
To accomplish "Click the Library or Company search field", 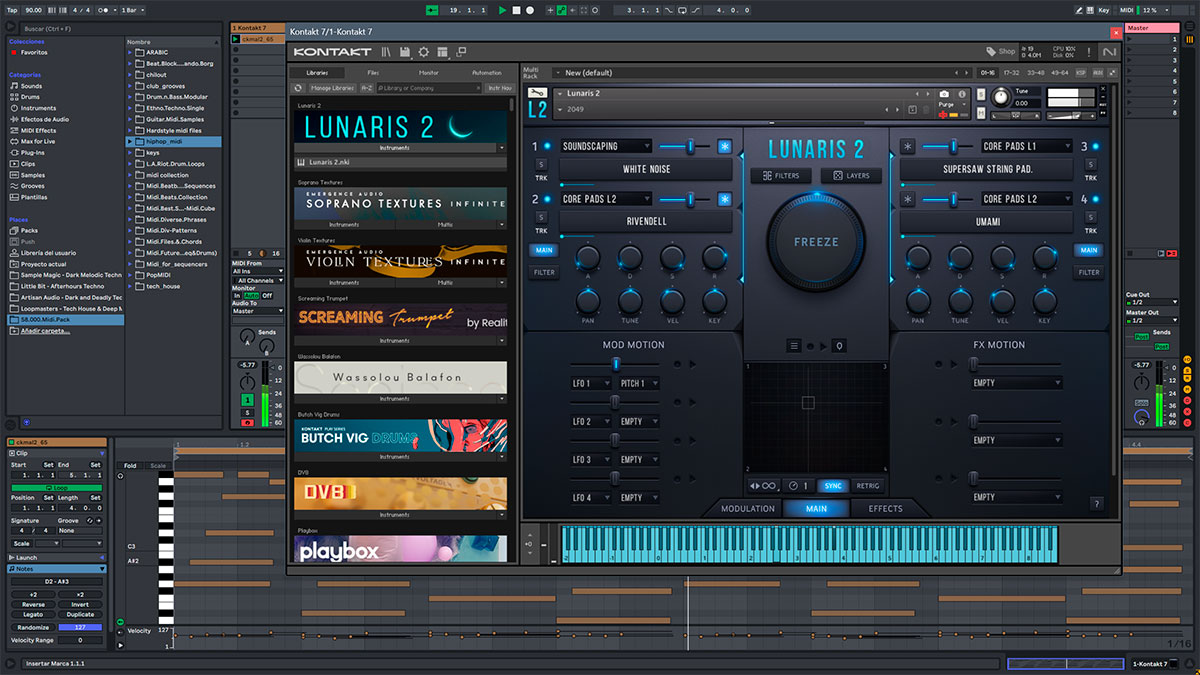I will tap(430, 88).
